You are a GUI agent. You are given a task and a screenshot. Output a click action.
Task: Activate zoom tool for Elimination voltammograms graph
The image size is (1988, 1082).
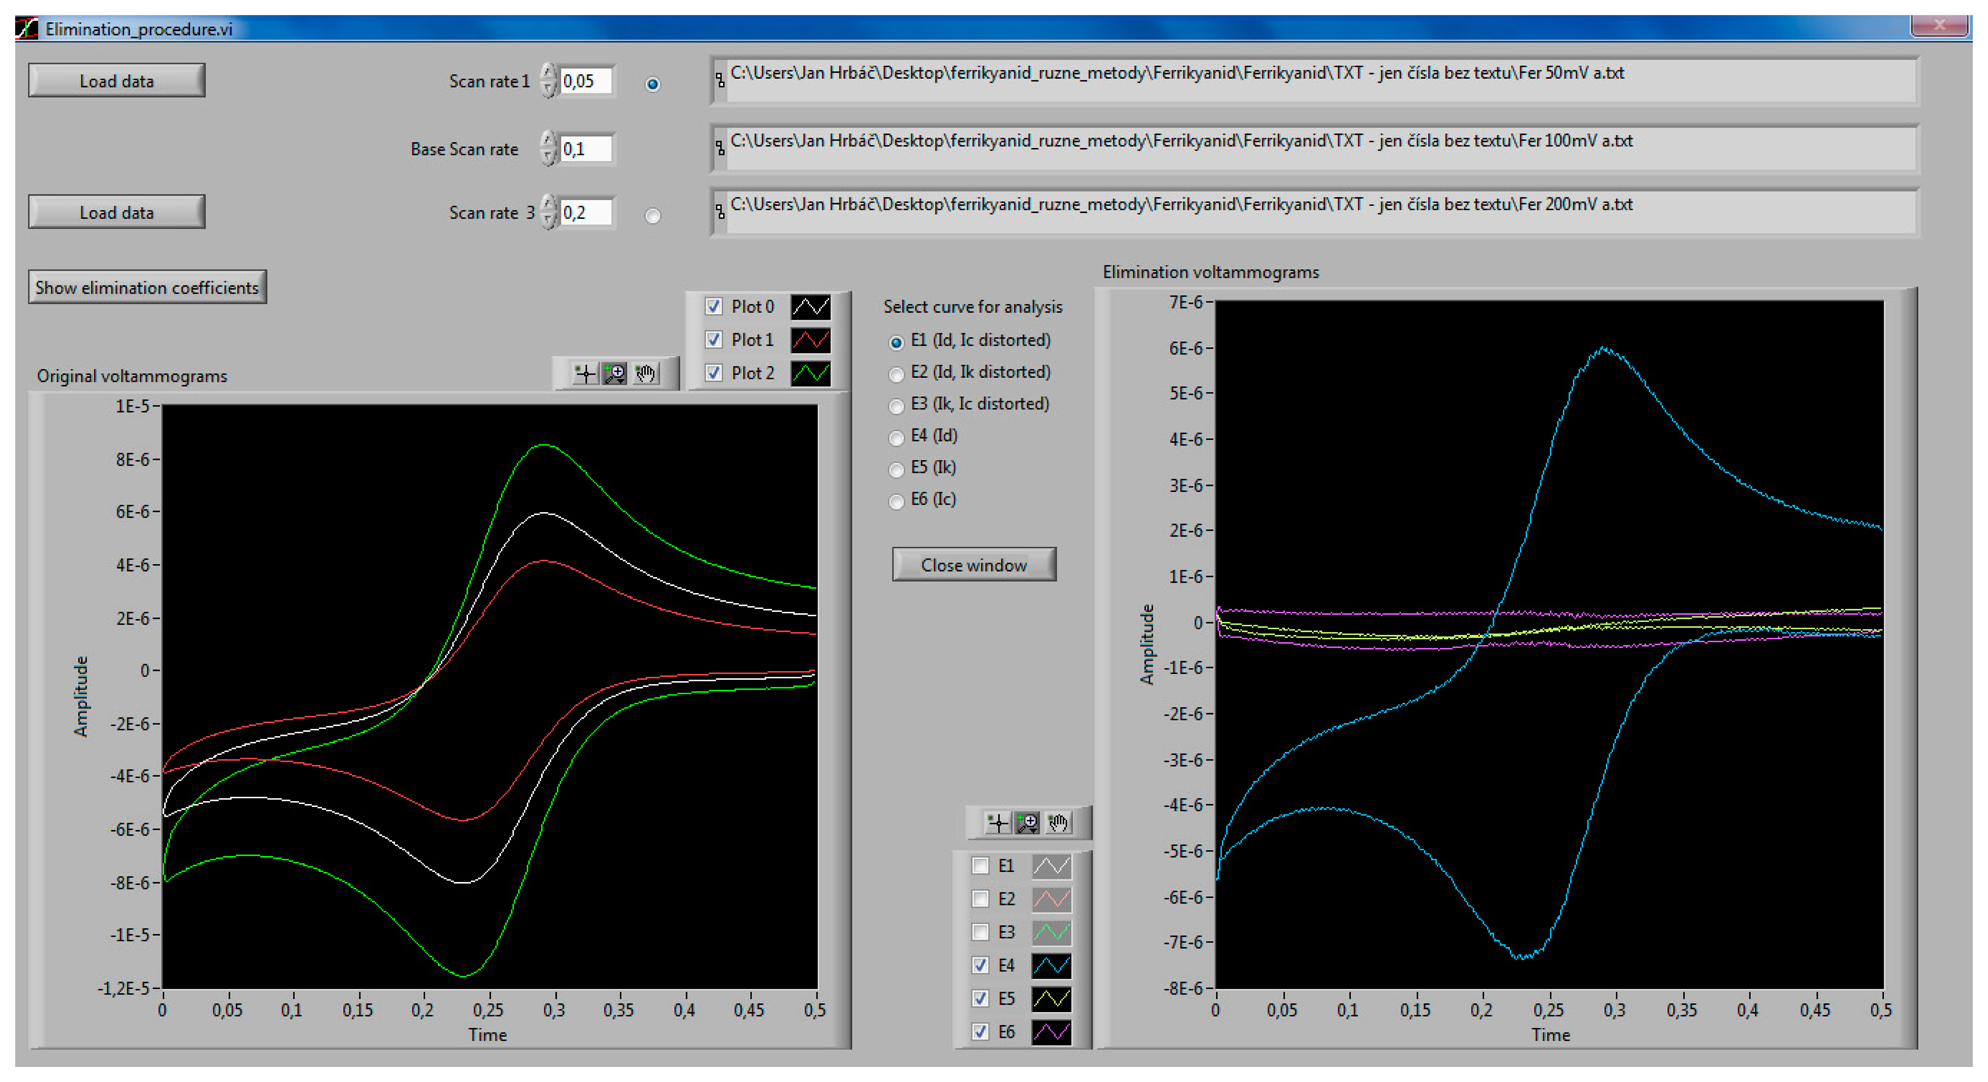pyautogui.click(x=1027, y=823)
